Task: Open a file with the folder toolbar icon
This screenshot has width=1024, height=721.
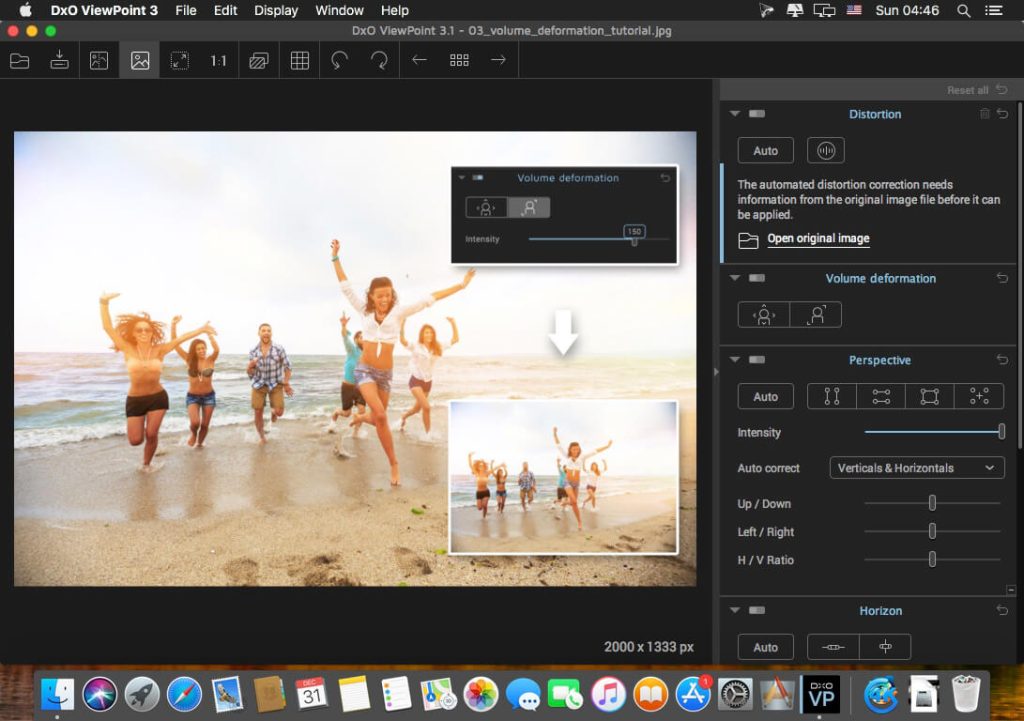Action: [19, 60]
